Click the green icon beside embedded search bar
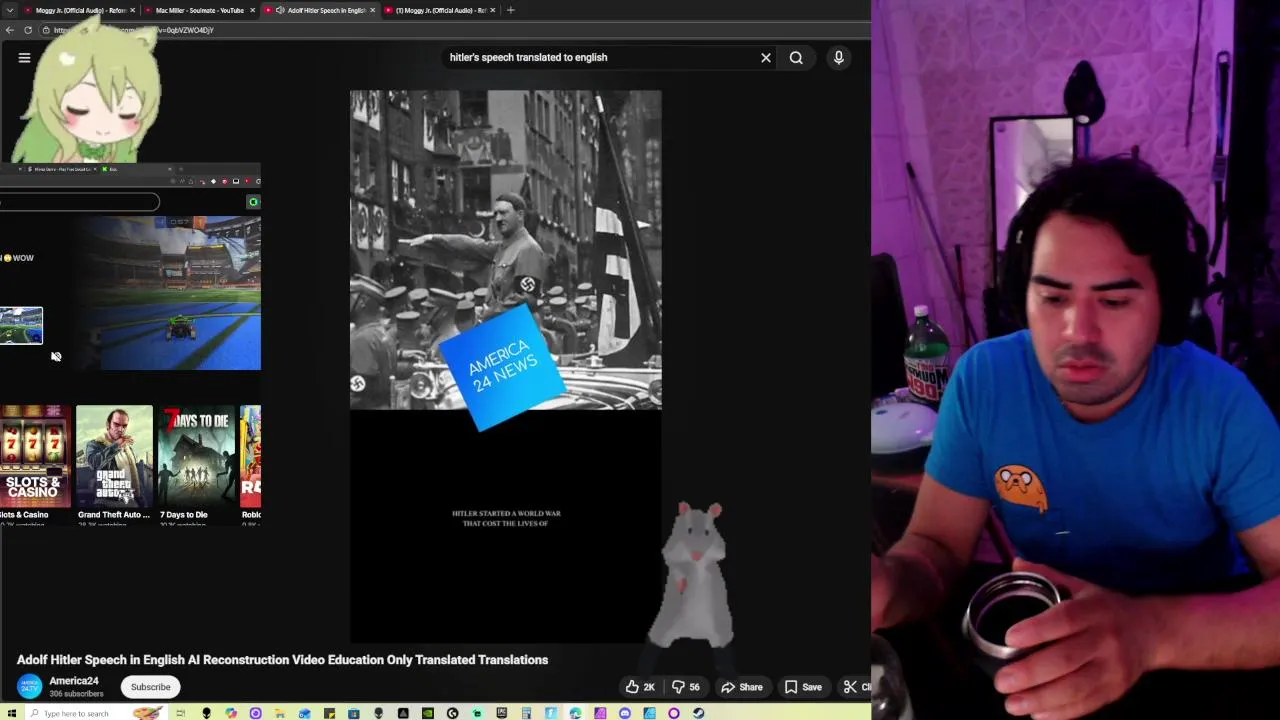1280x720 pixels. (x=253, y=202)
